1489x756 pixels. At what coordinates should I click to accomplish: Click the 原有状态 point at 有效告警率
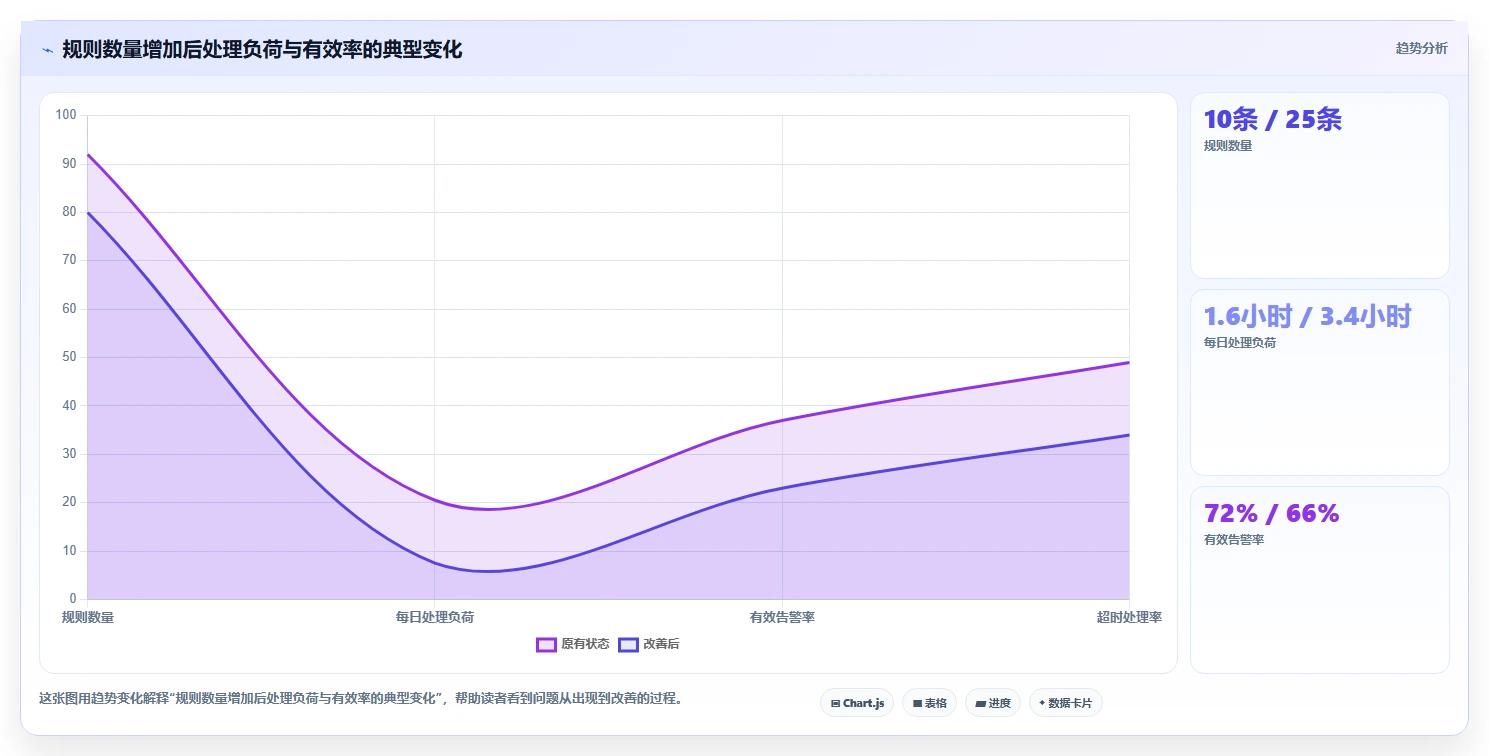tap(782, 420)
